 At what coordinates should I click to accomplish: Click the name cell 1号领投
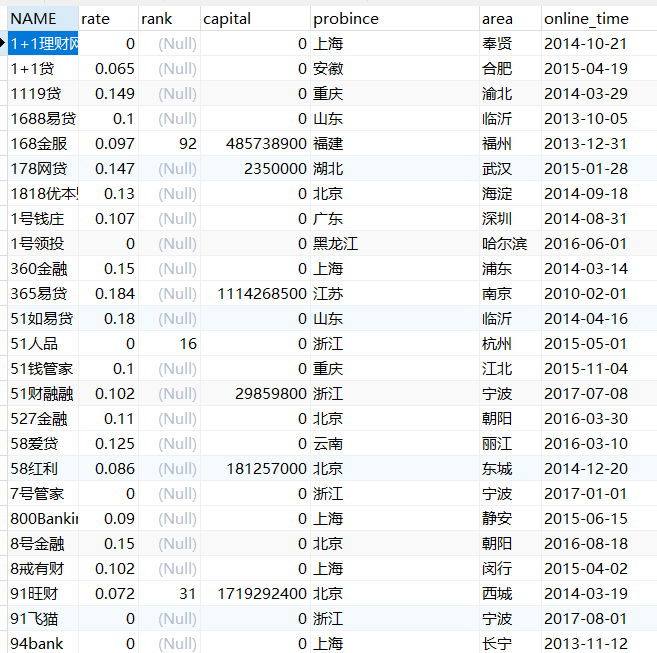tap(43, 244)
